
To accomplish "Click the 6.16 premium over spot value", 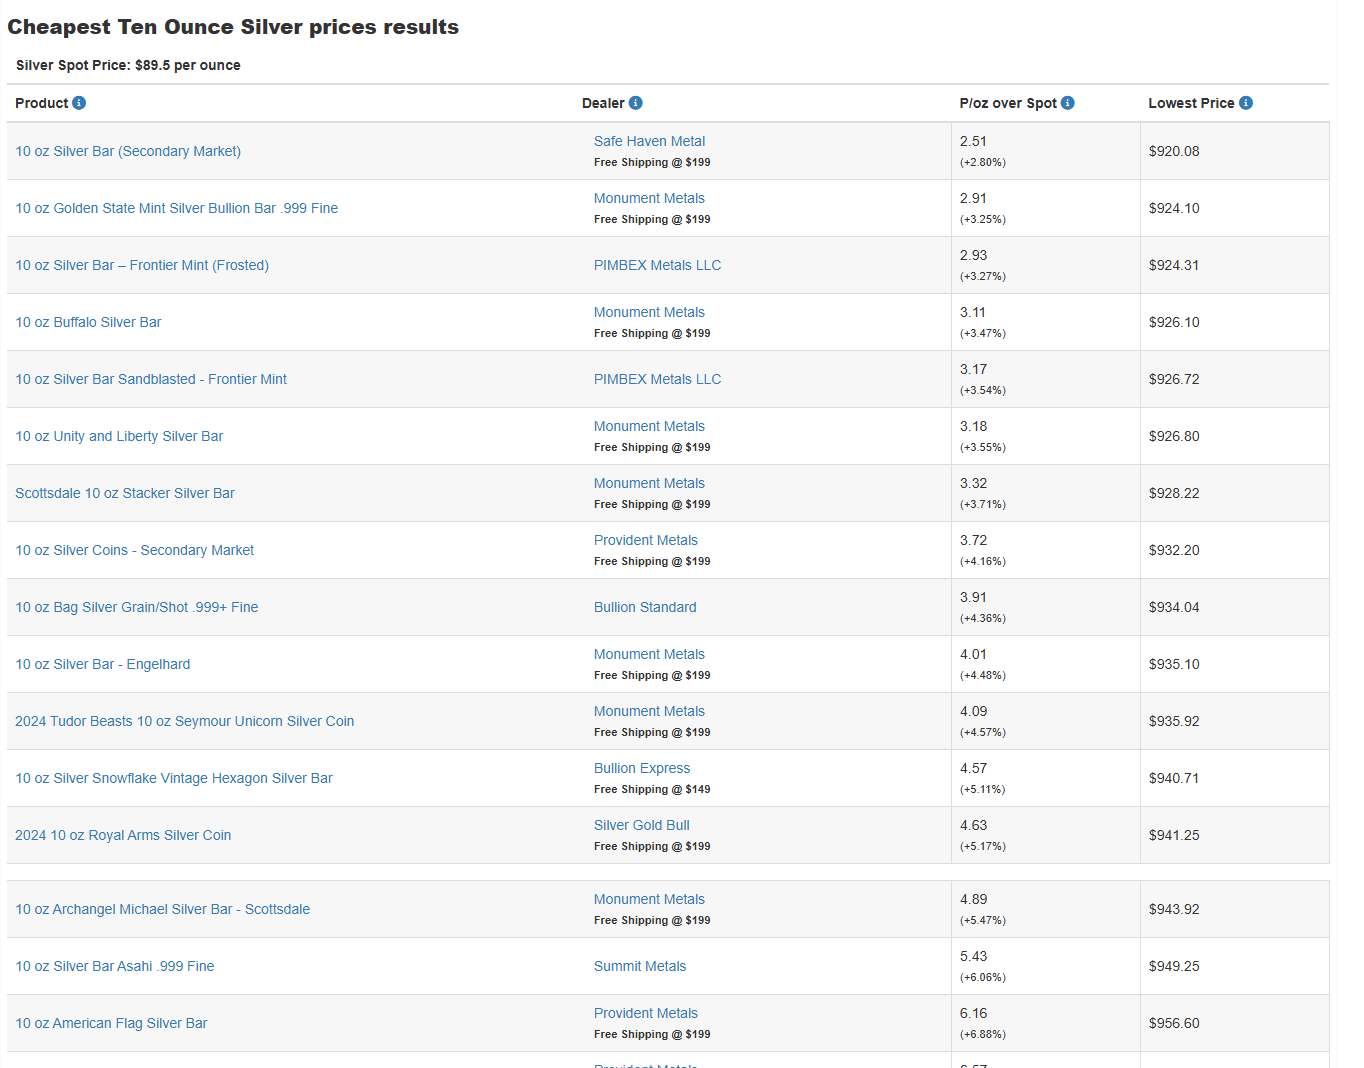I will [x=973, y=1013].
